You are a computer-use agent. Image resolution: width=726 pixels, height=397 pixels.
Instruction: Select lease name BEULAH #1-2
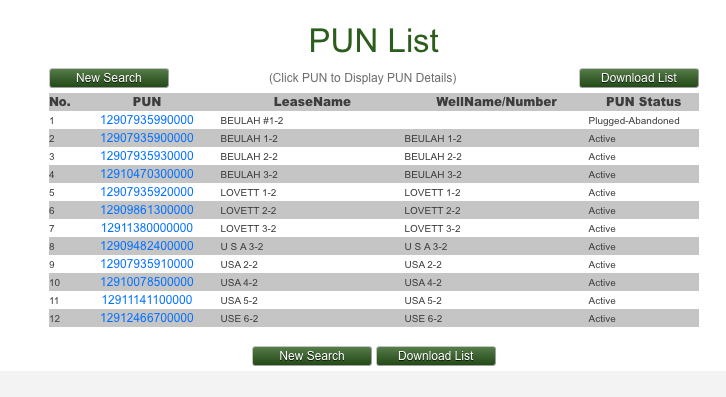252,121
